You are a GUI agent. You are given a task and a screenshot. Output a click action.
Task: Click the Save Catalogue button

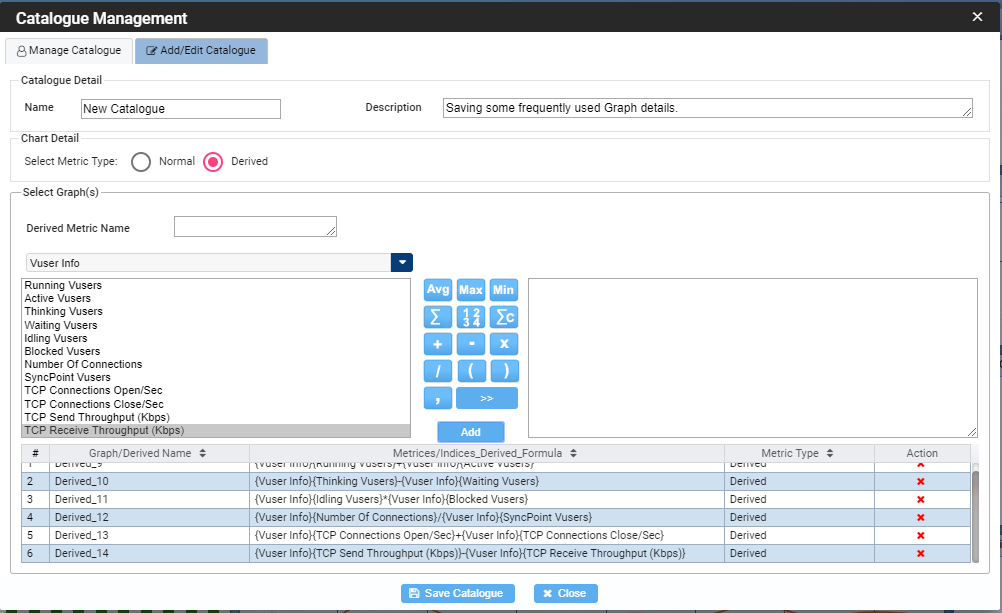(x=458, y=593)
